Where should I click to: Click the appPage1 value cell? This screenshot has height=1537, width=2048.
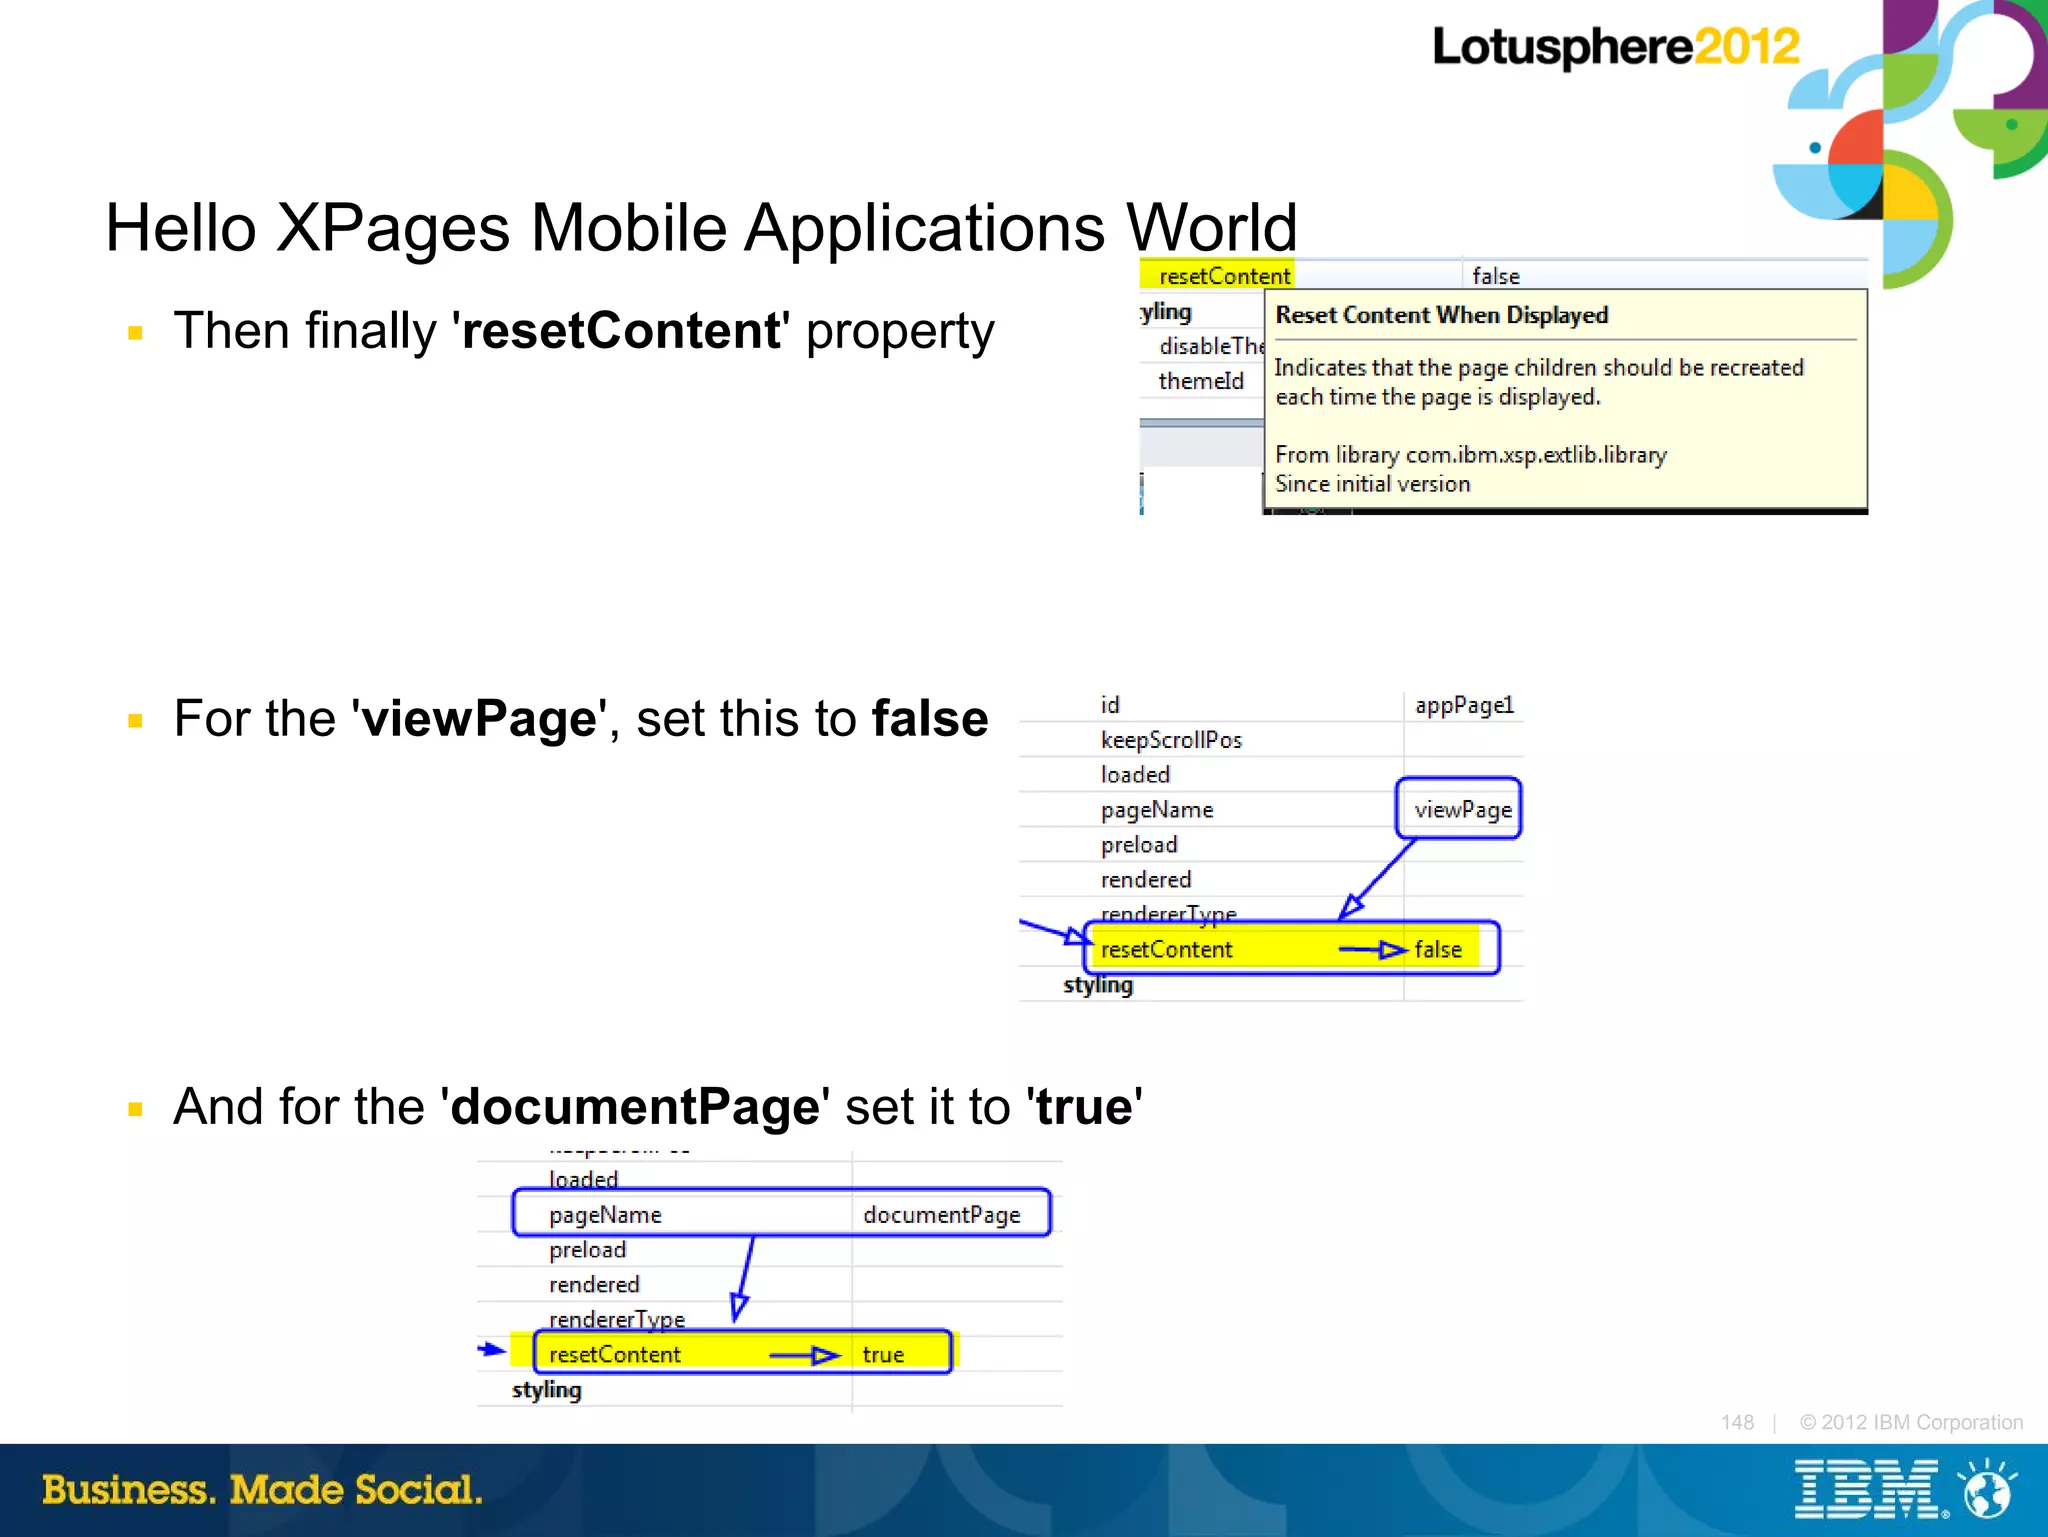[x=1463, y=705]
